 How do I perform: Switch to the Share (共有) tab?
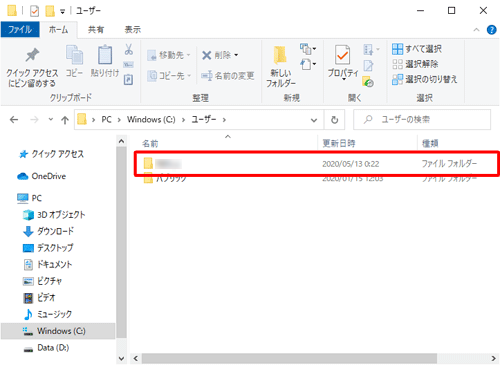tap(96, 30)
